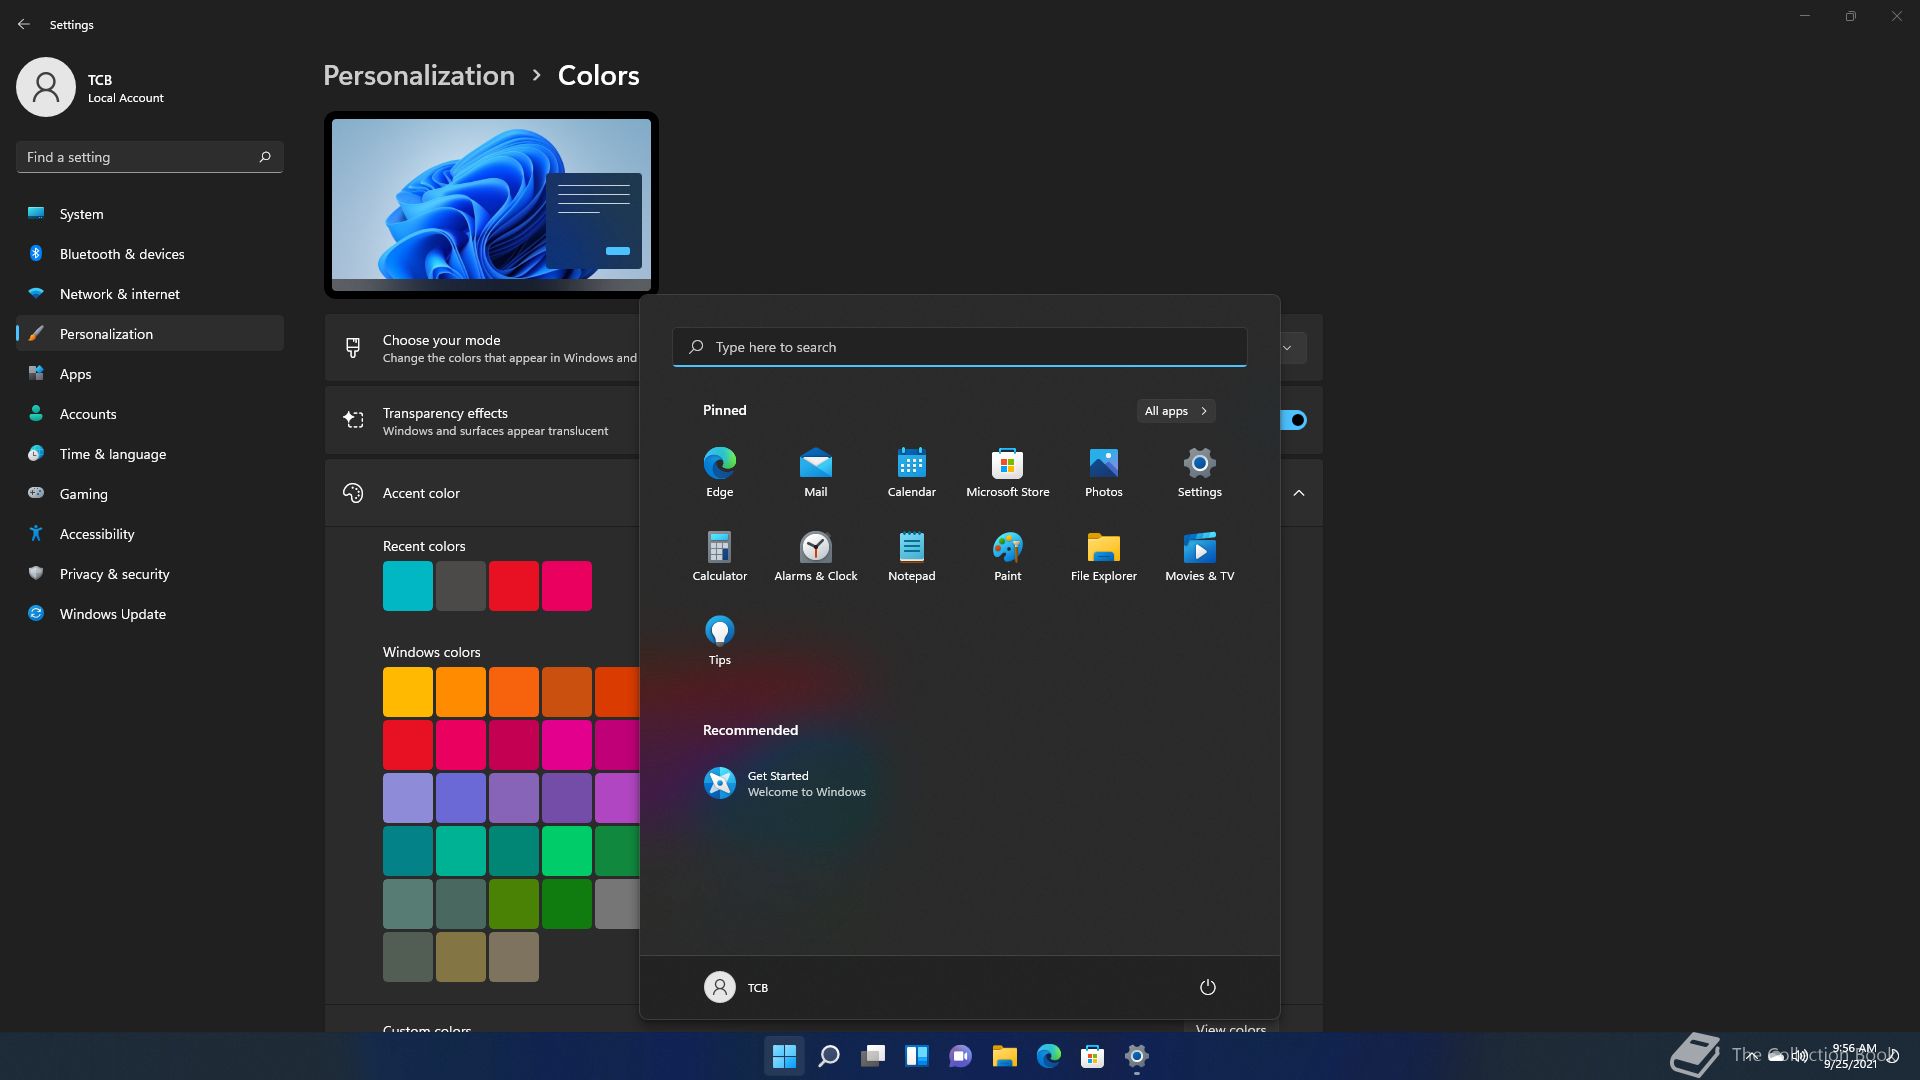
Task: Open Chat icon on taskbar
Action: (x=960, y=1056)
